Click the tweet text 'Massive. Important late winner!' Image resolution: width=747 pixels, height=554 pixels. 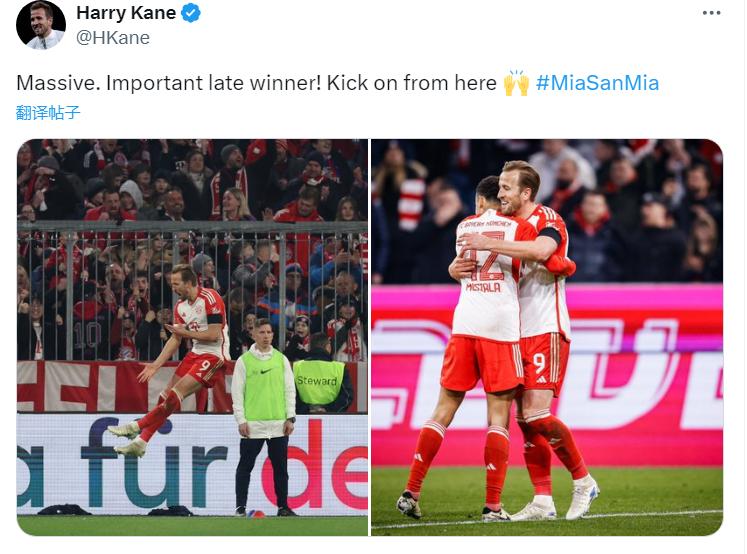(169, 83)
